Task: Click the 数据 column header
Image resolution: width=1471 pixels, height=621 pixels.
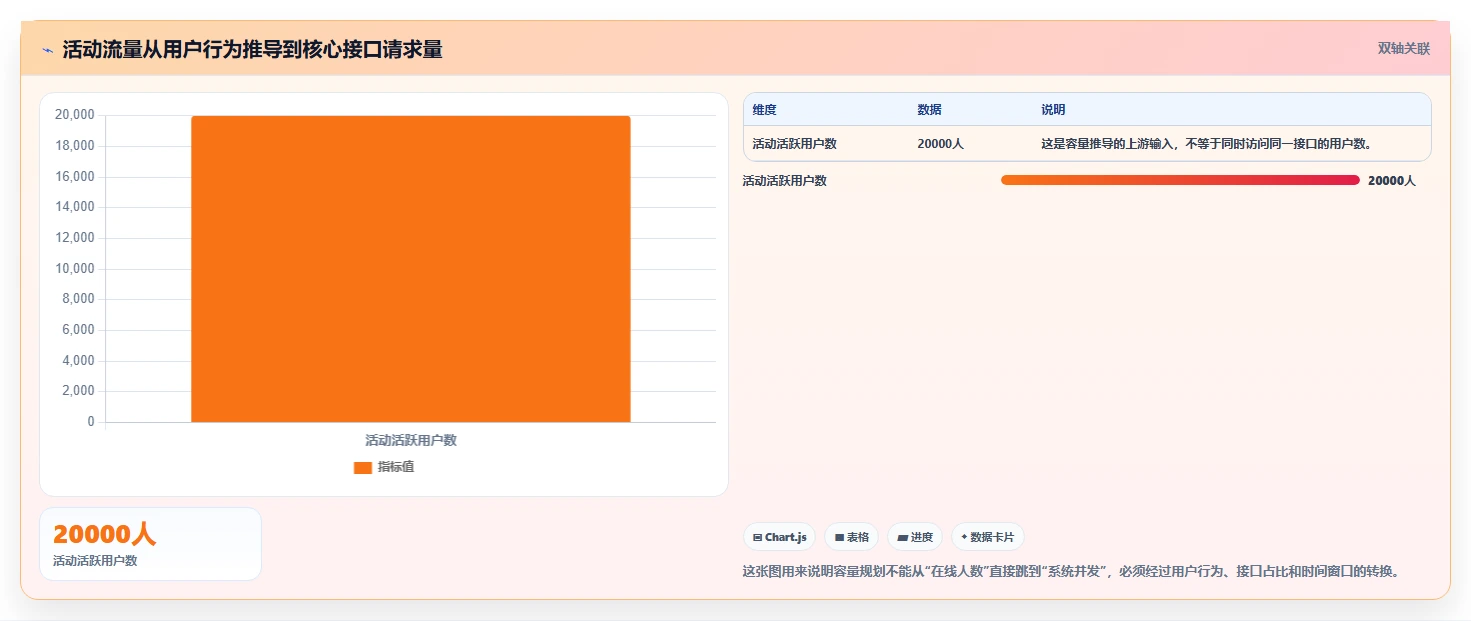Action: tap(929, 110)
